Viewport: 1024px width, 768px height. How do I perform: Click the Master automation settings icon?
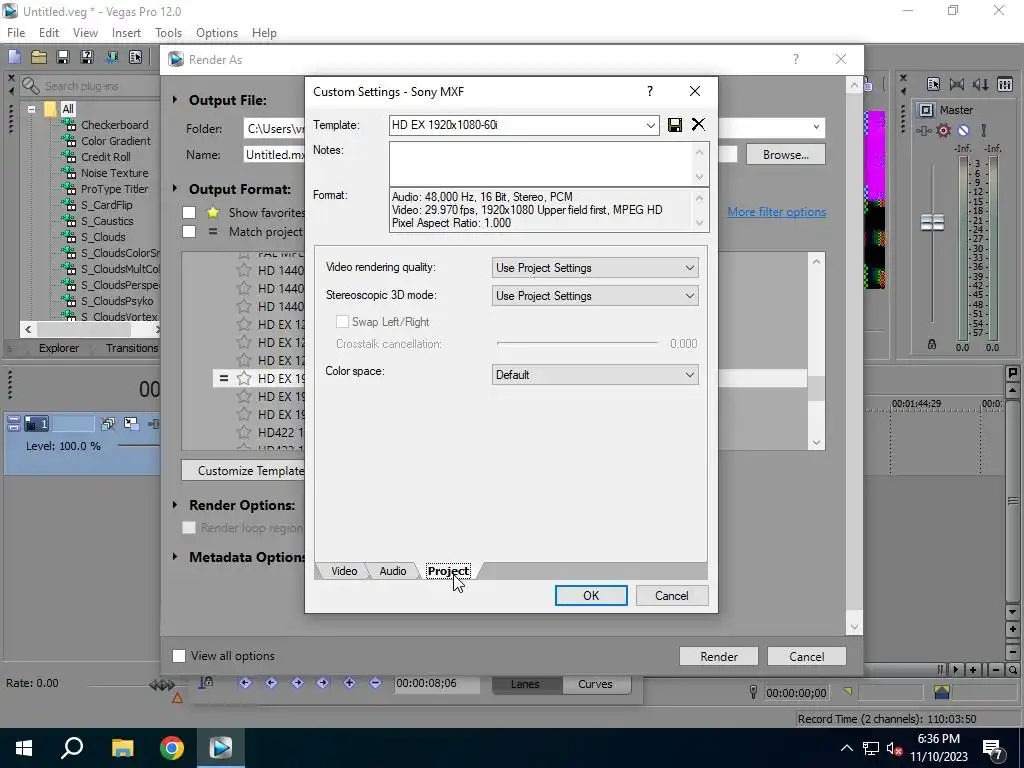tap(984, 130)
